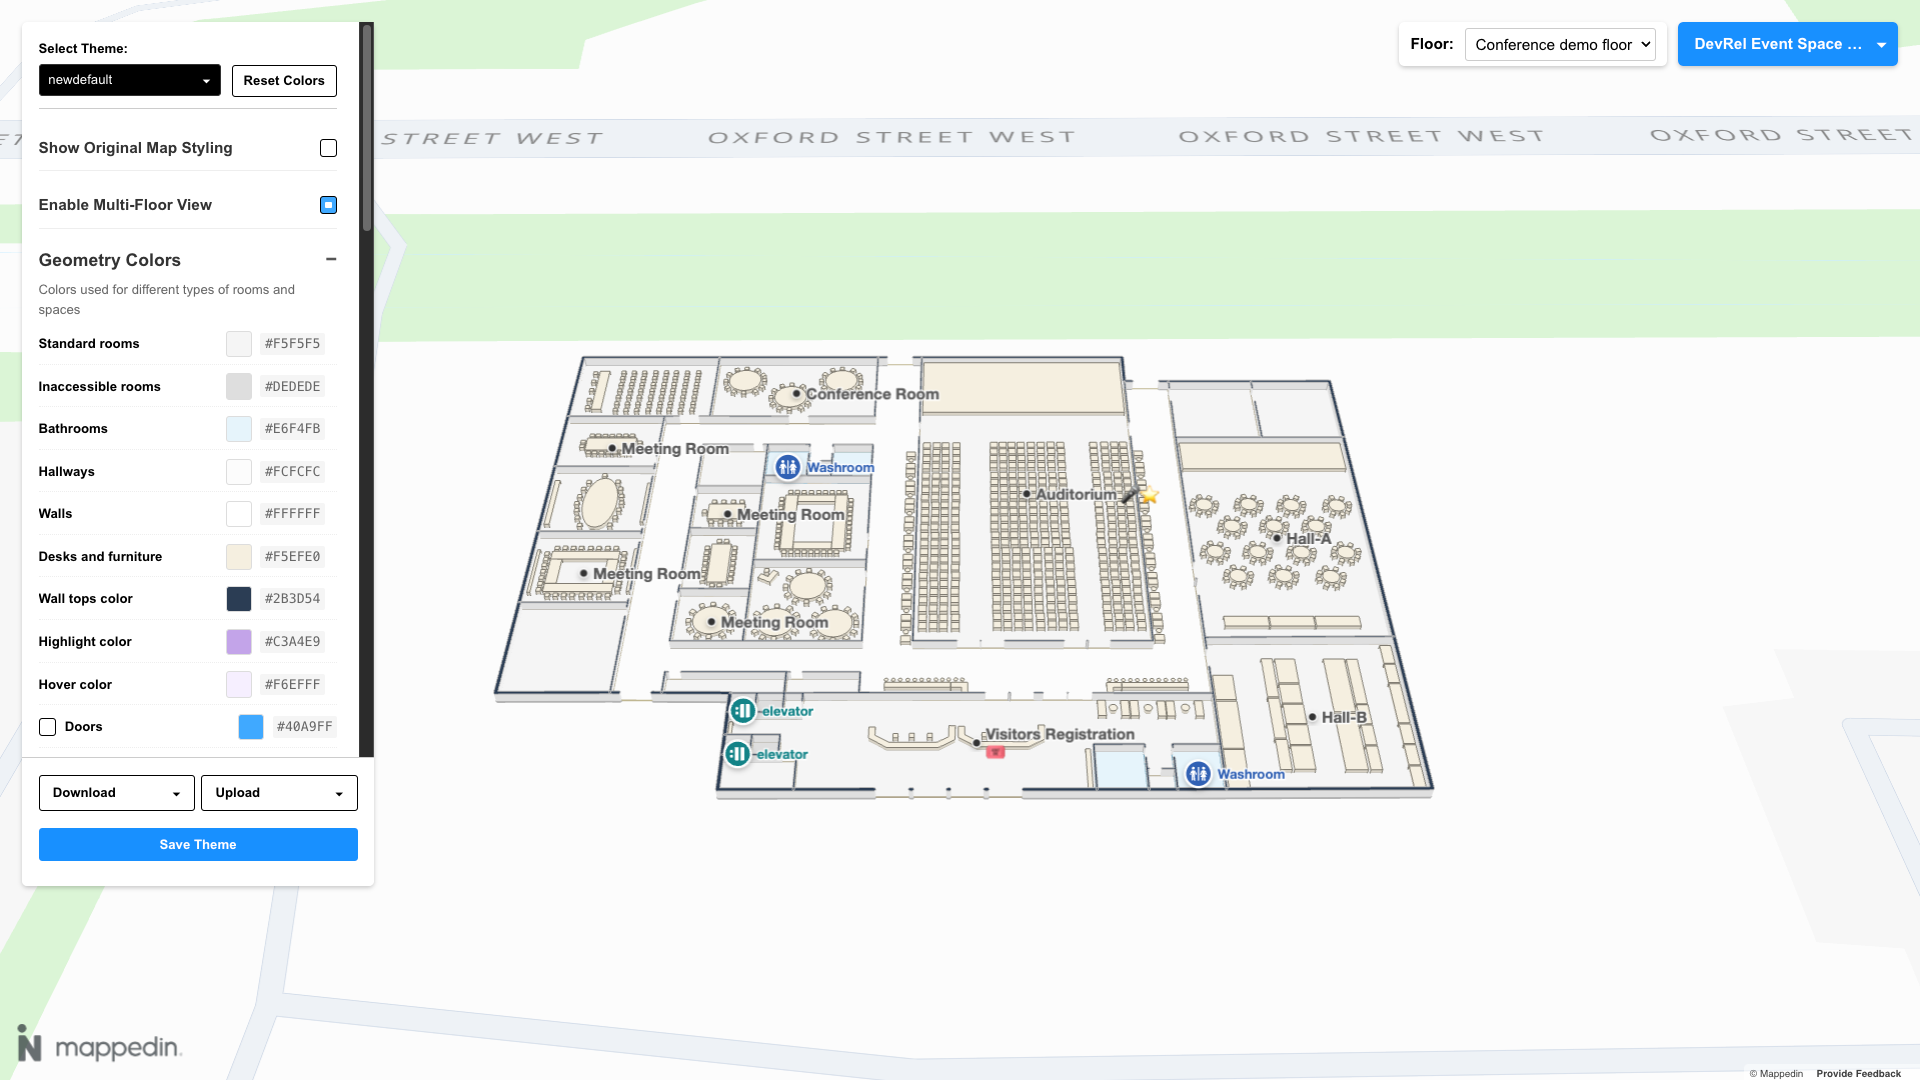Viewport: 1920px width, 1080px height.
Task: Disable Enable Multi-Floor View
Action: click(328, 205)
